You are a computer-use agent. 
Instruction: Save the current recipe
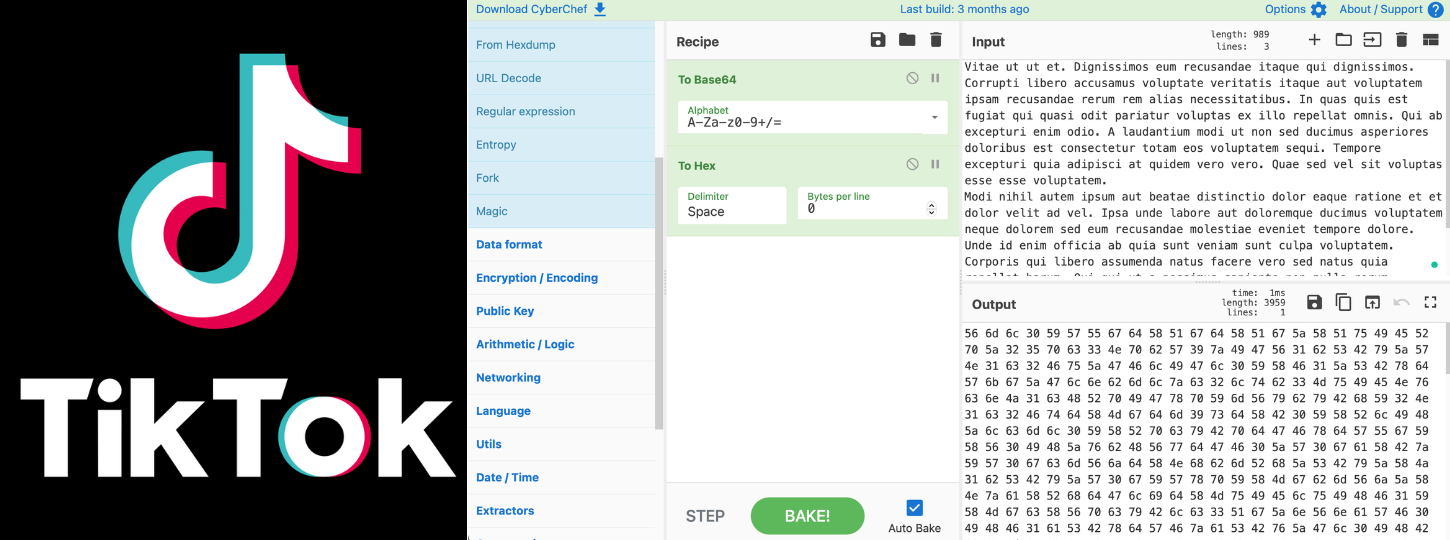878,40
